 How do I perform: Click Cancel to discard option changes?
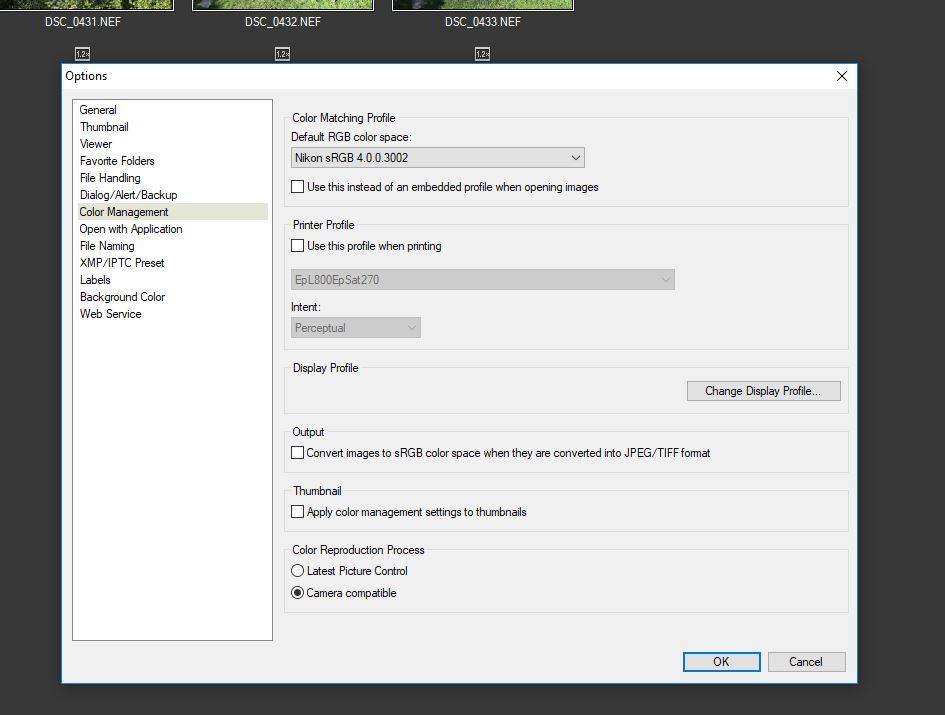pos(806,662)
